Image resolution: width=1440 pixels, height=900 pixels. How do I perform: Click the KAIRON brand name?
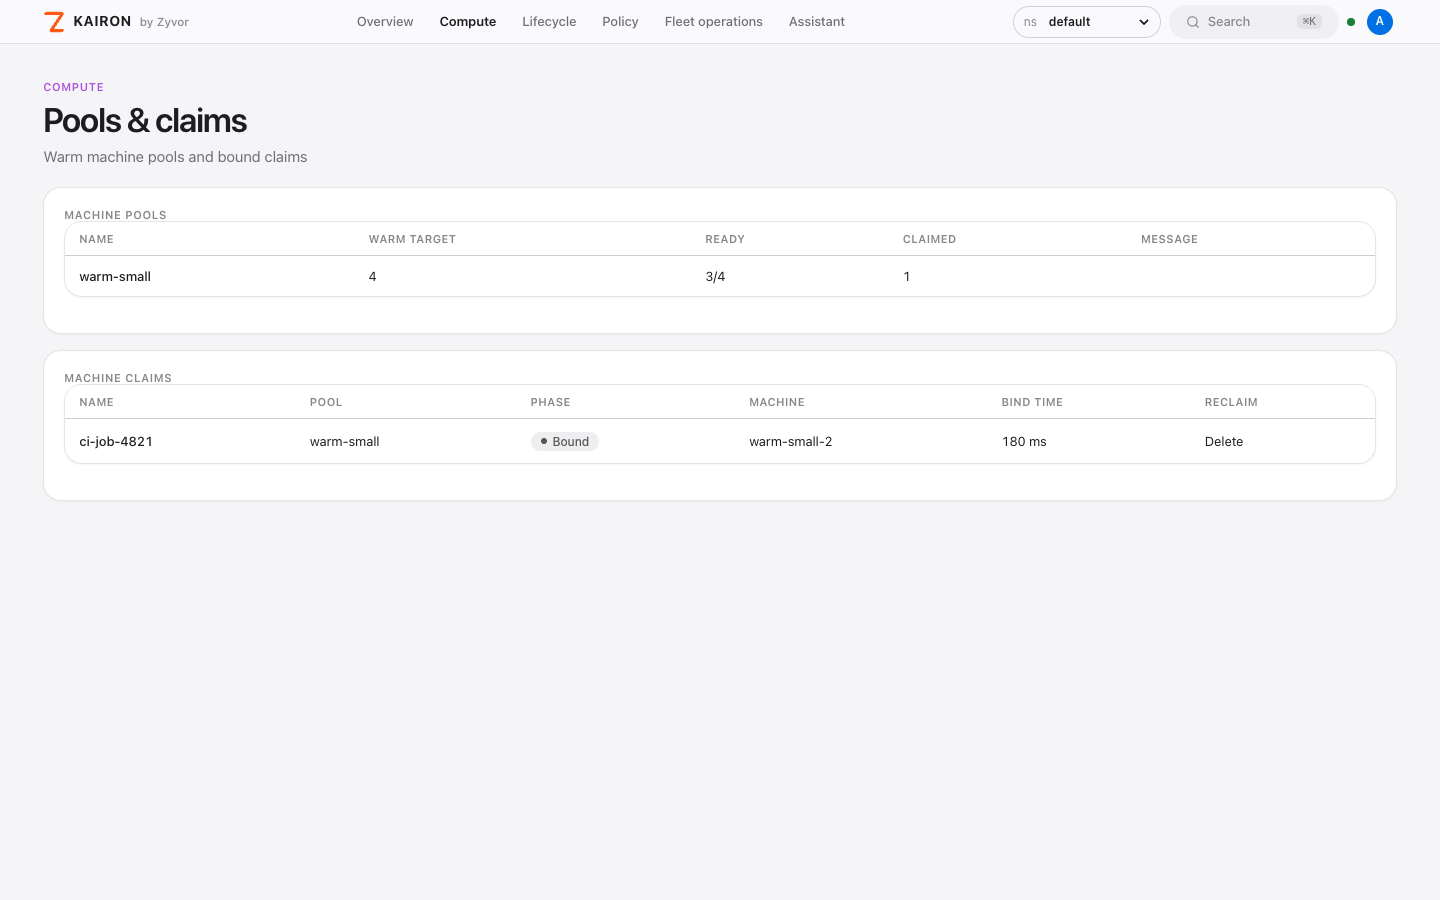click(x=102, y=21)
